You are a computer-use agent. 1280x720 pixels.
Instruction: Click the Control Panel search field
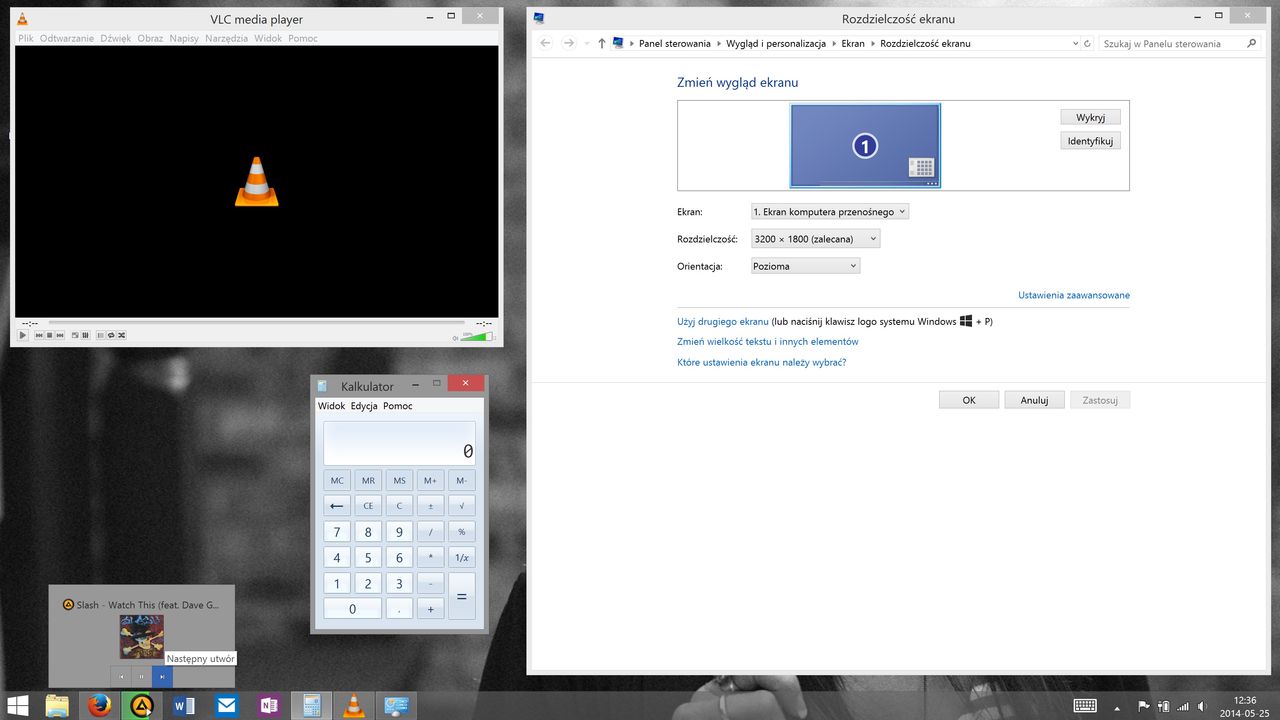pyautogui.click(x=1178, y=44)
